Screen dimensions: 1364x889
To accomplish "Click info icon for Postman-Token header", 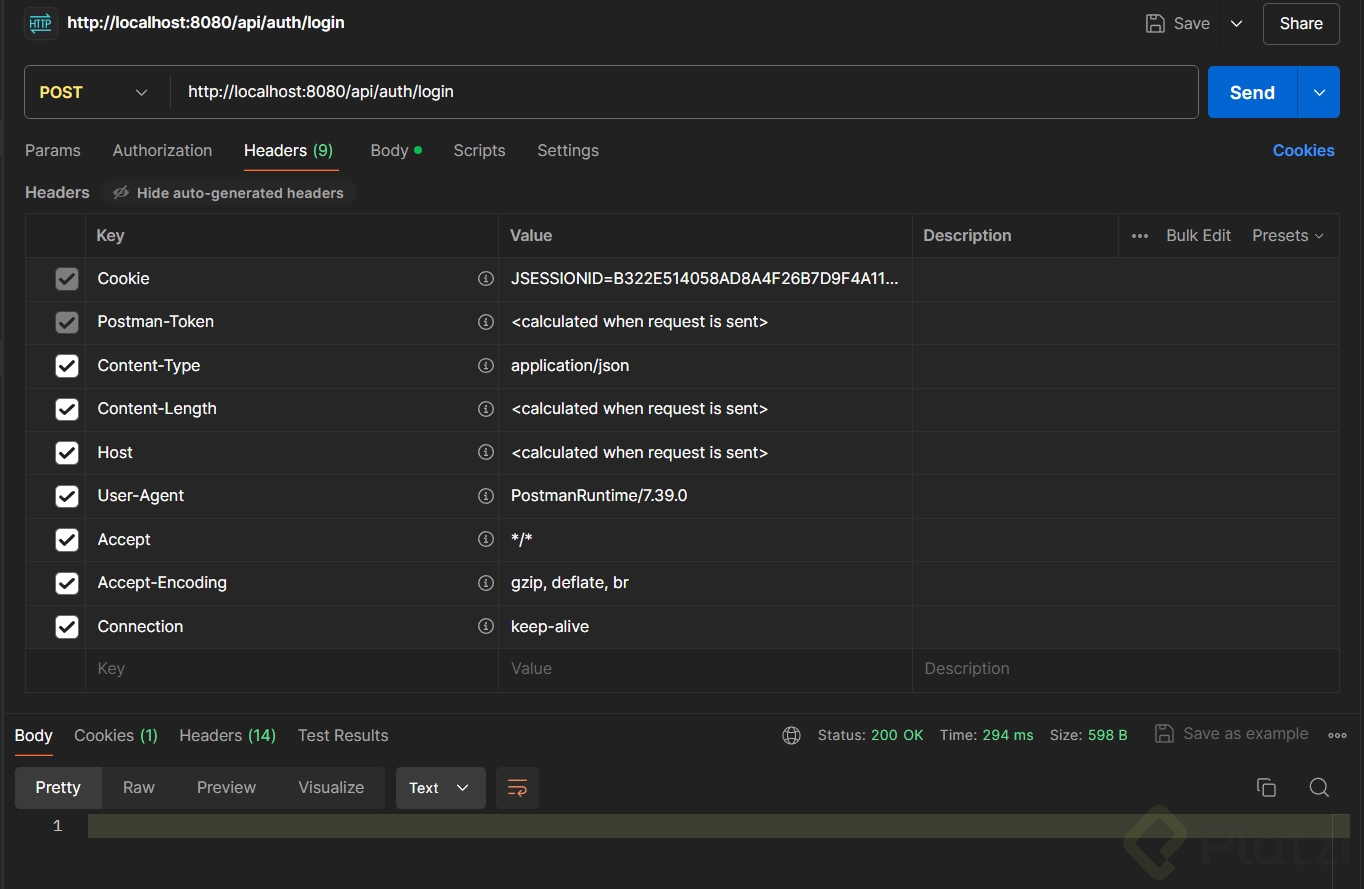I will point(486,322).
